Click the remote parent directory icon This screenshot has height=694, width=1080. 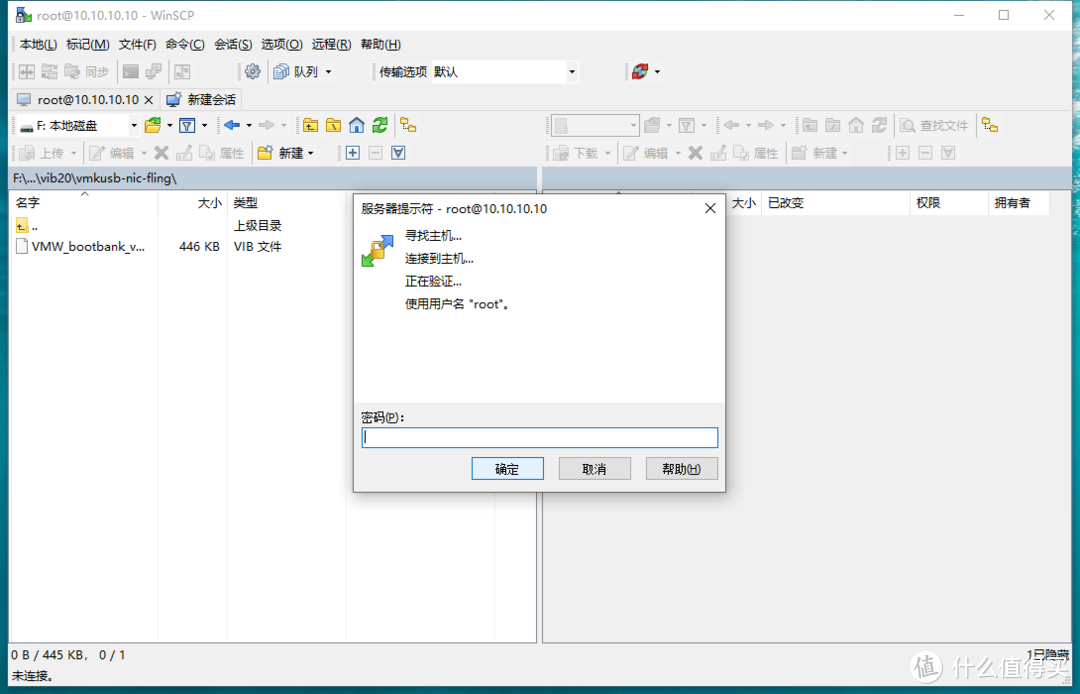[x=810, y=125]
